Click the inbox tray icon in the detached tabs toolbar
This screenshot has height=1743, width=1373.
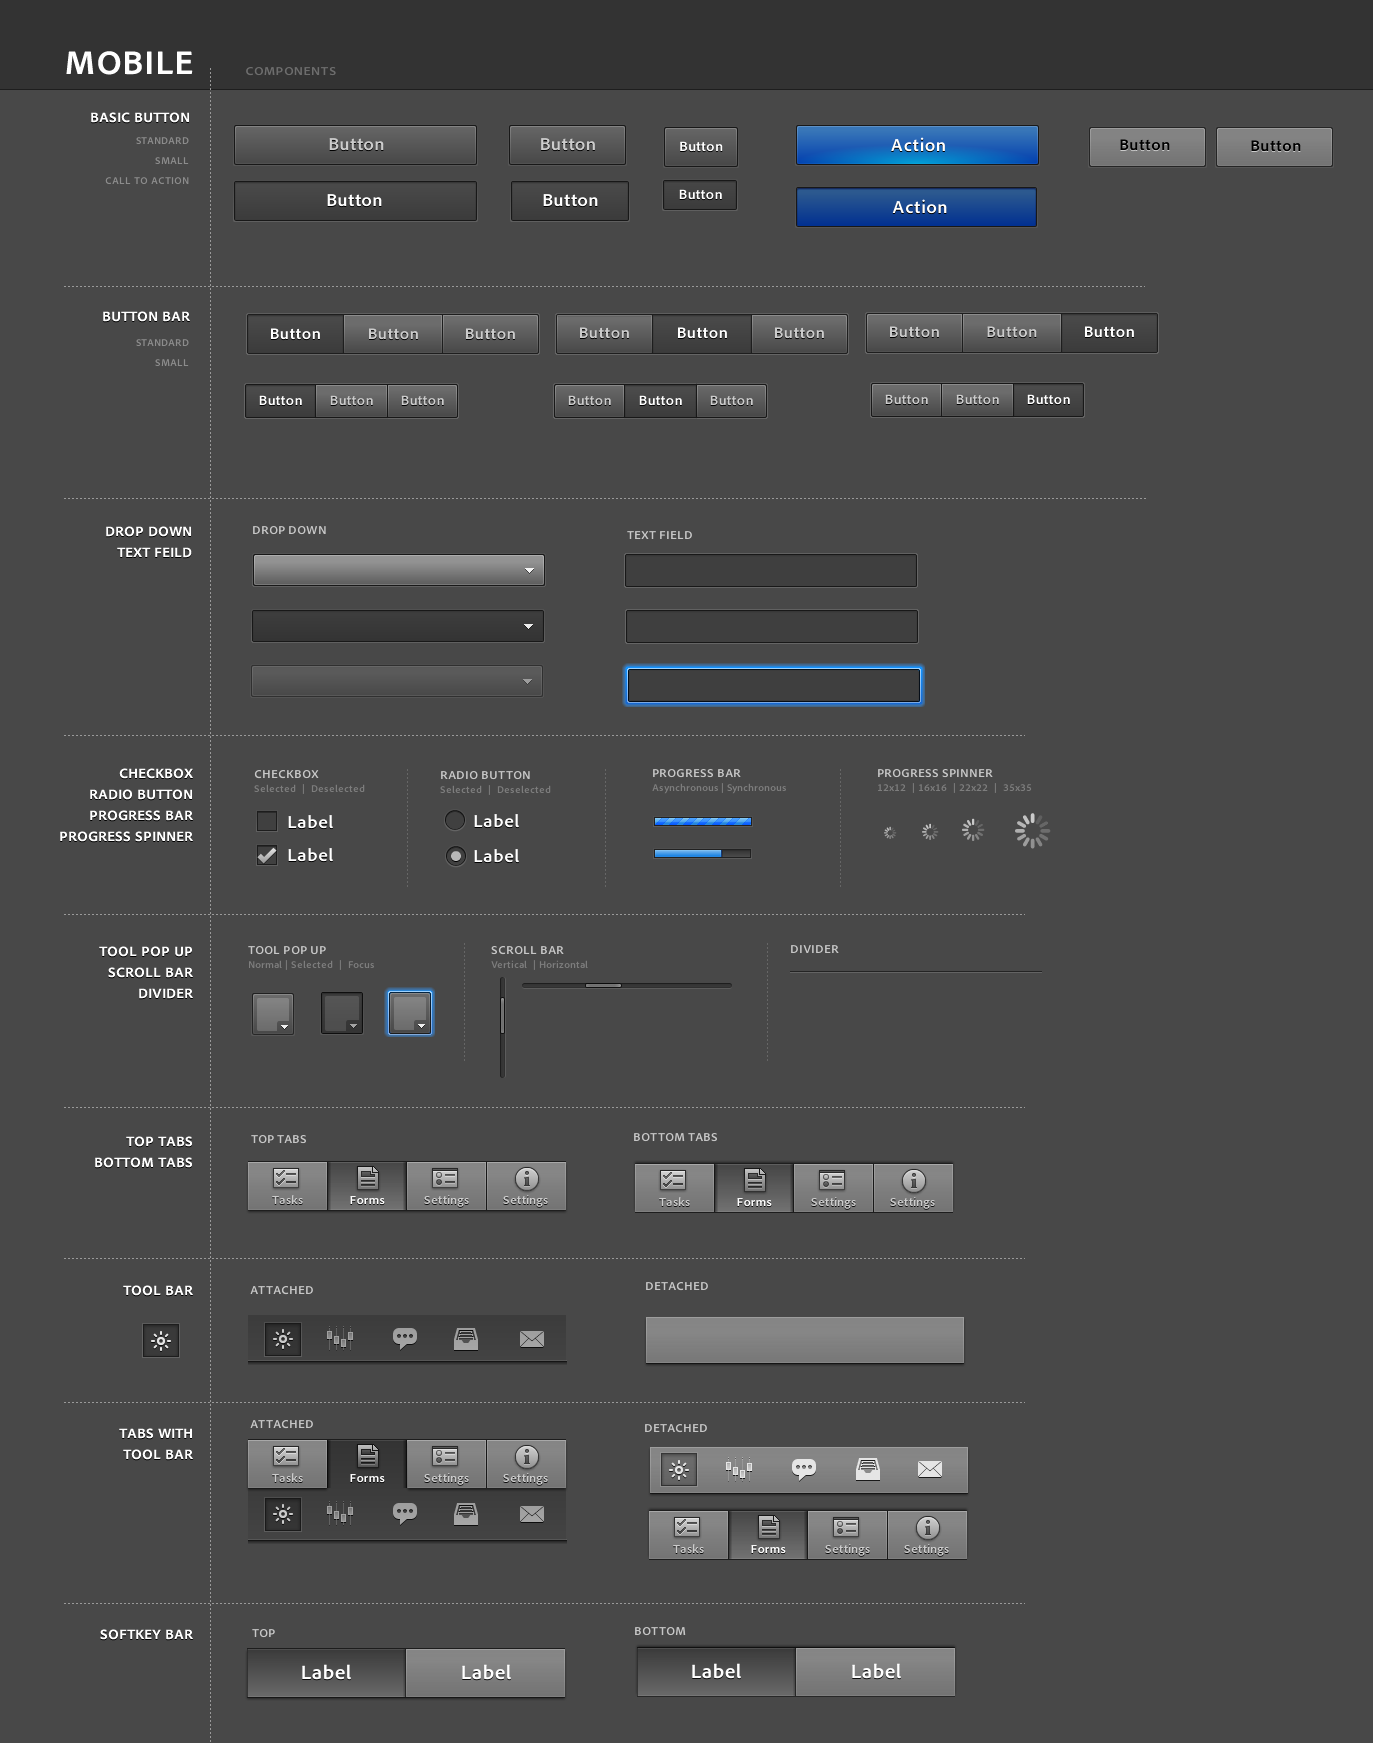pyautogui.click(x=868, y=1469)
